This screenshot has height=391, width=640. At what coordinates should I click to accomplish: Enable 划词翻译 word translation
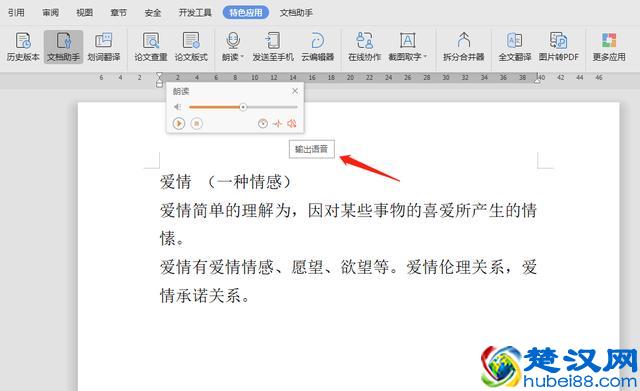point(104,47)
